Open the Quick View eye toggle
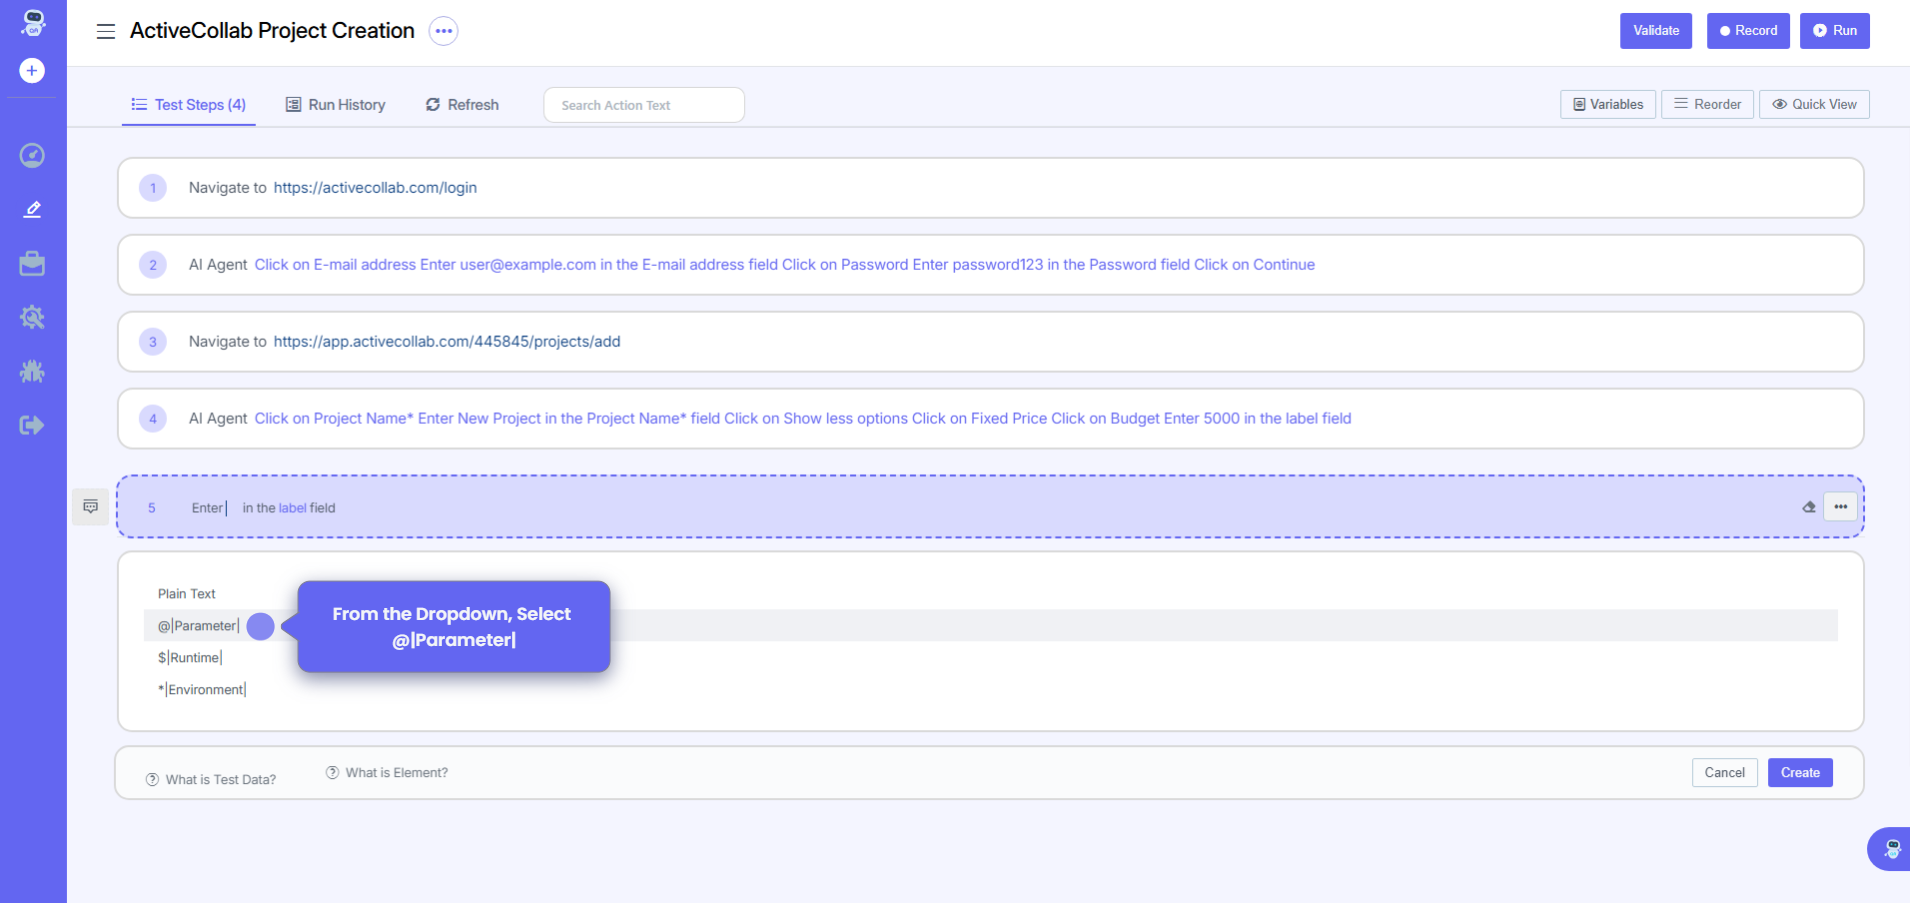 [1813, 105]
